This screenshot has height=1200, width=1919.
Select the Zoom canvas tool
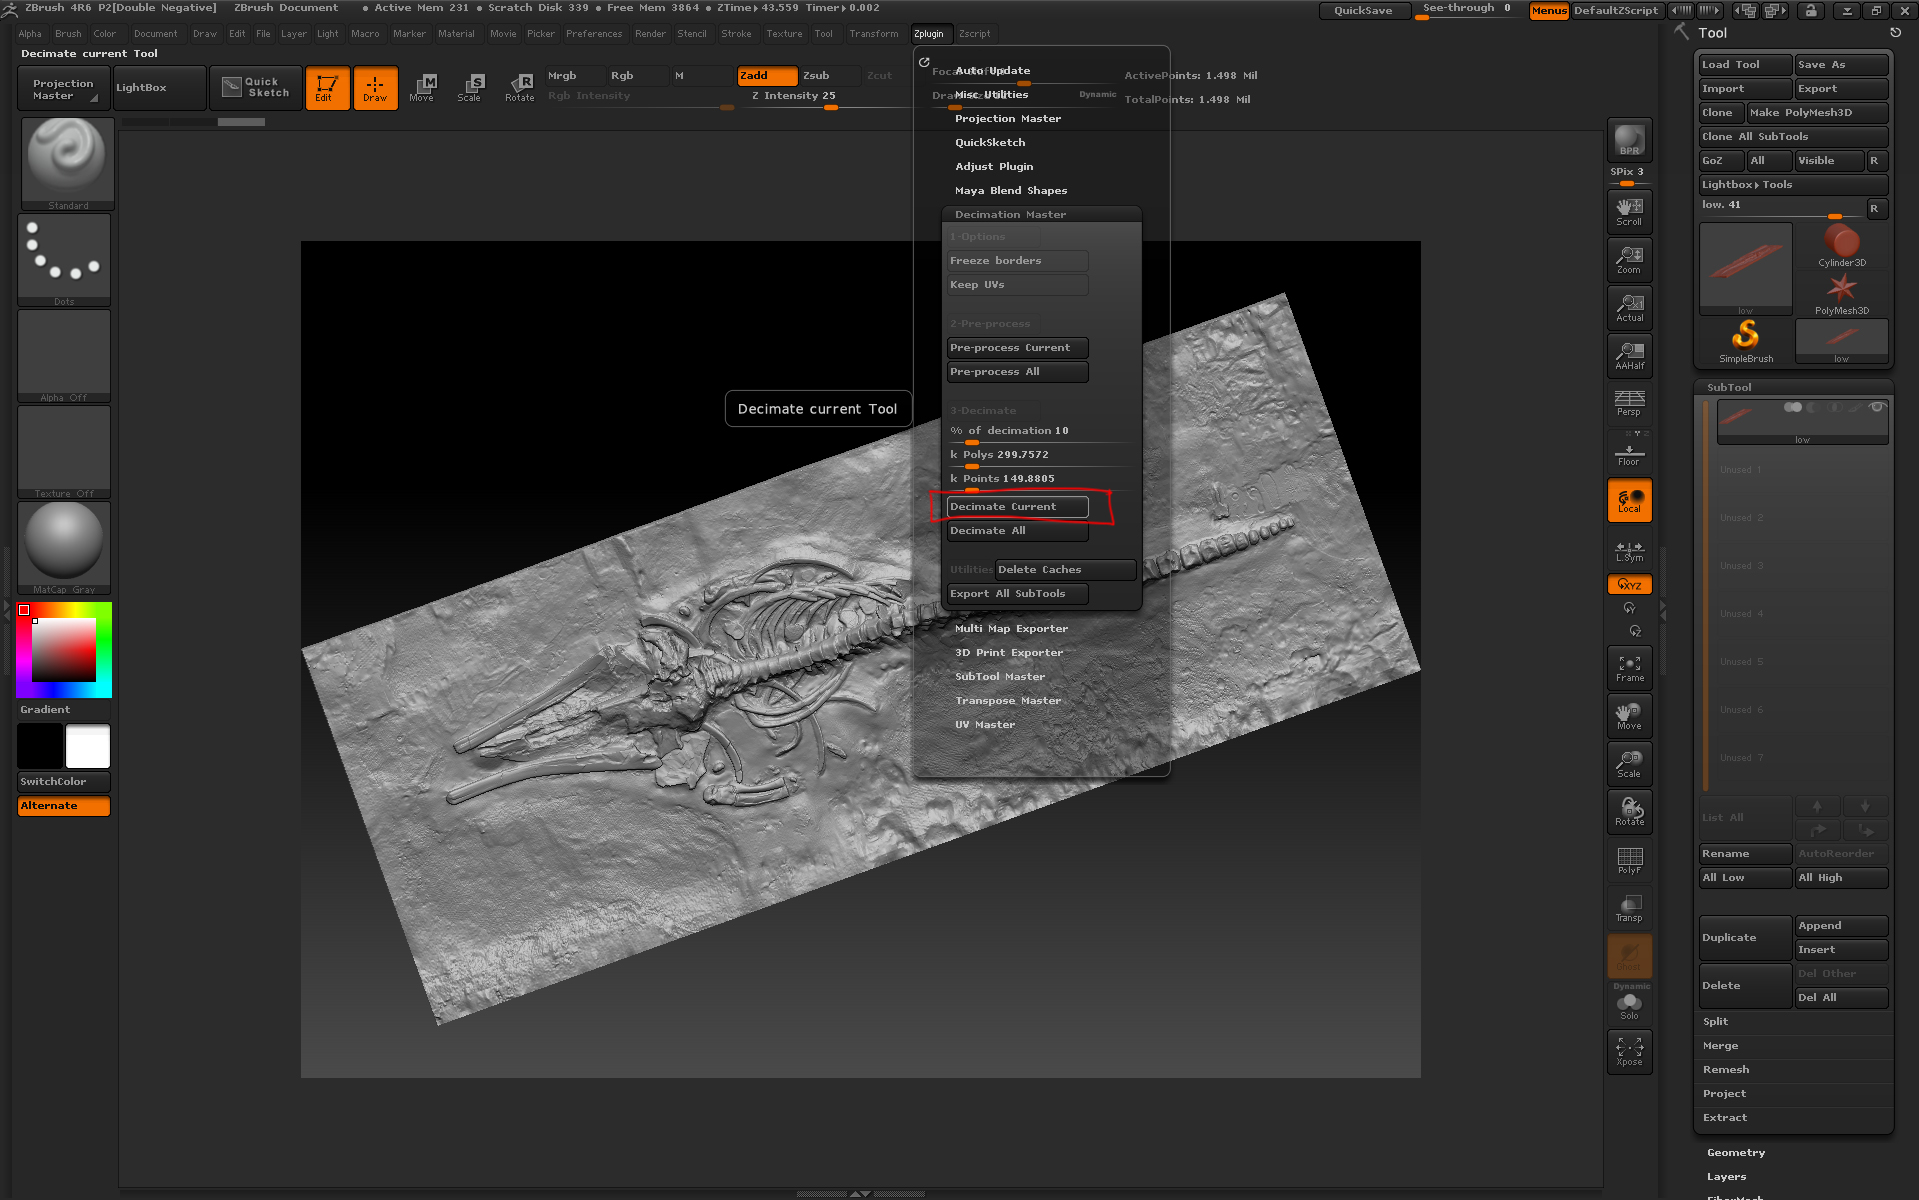coord(1629,259)
